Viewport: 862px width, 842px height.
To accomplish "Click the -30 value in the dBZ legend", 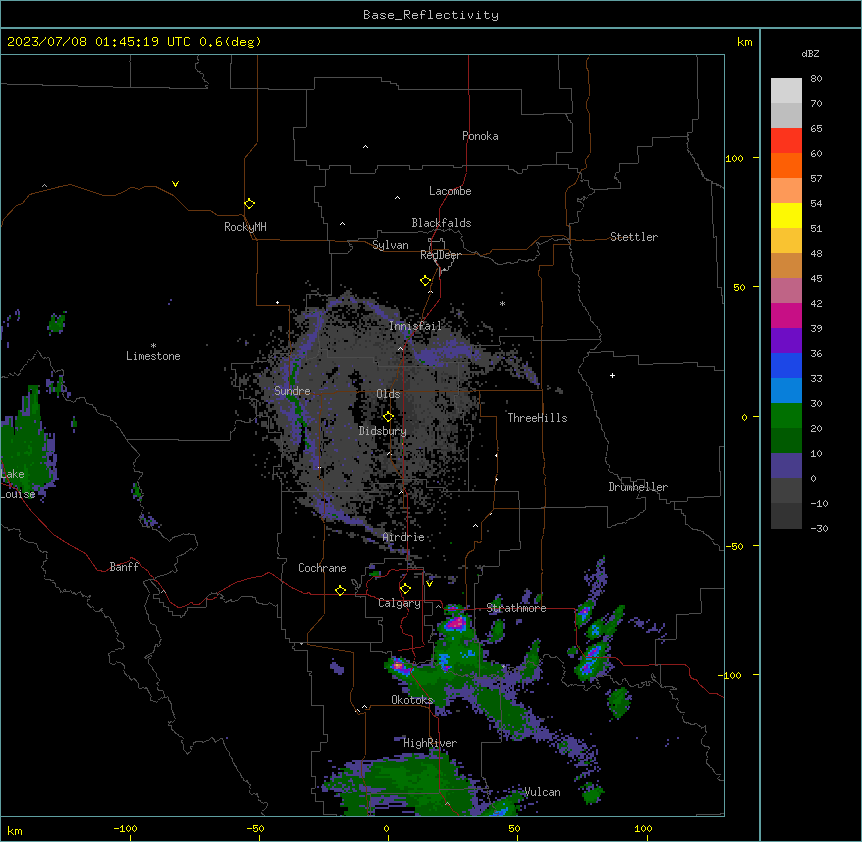I will 819,528.
